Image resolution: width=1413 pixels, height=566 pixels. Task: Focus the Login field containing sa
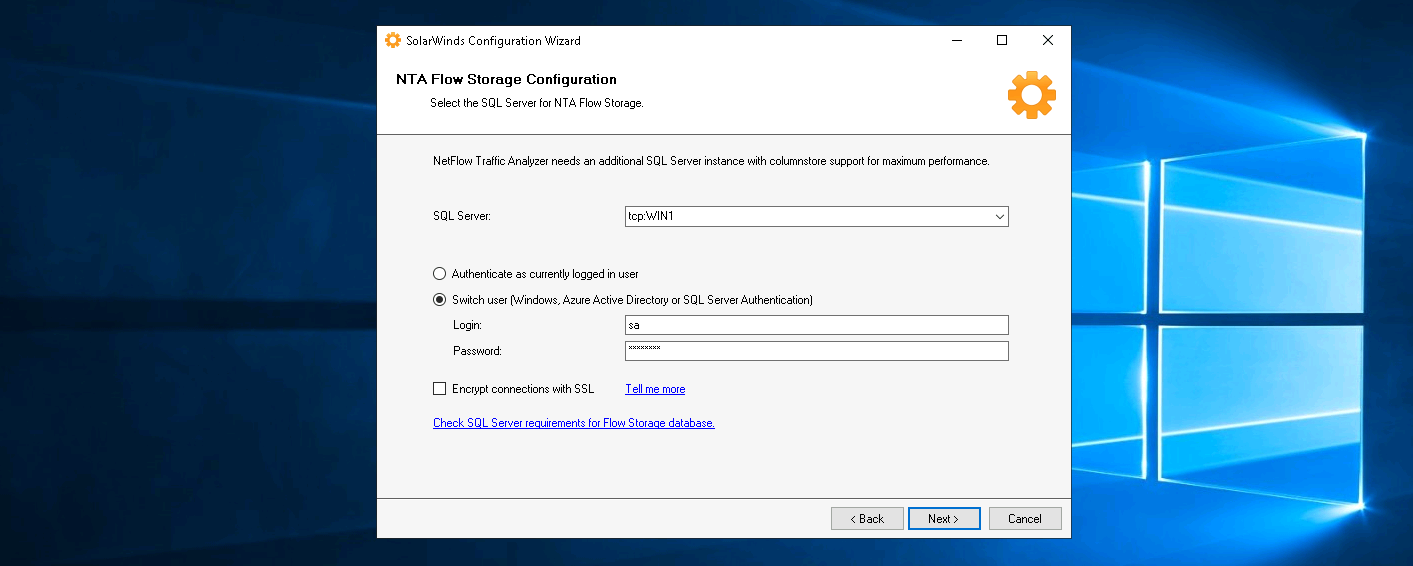(815, 325)
